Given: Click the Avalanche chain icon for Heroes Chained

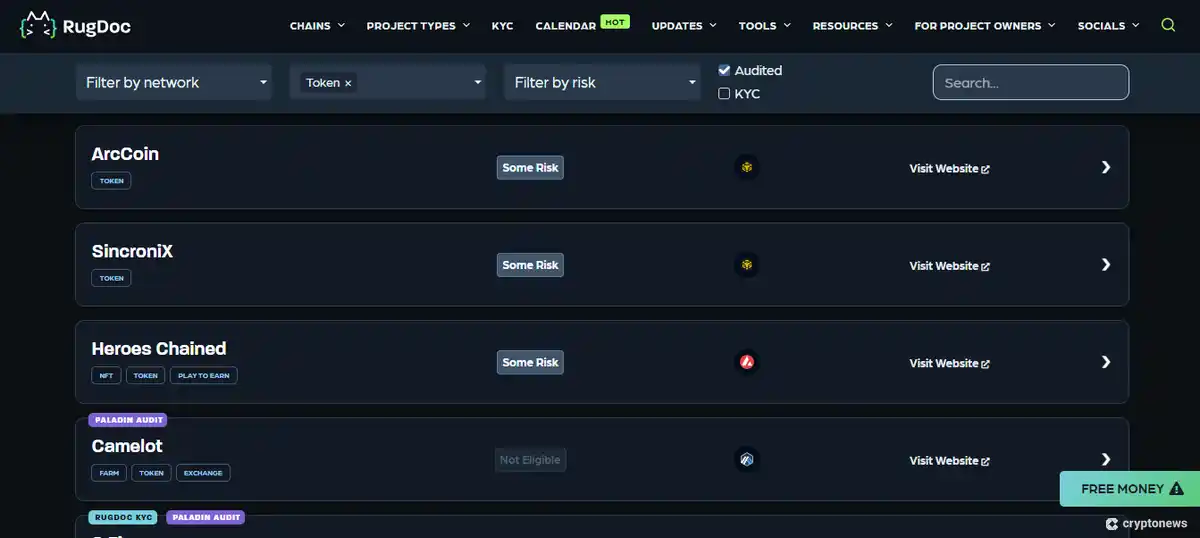Looking at the screenshot, I should pyautogui.click(x=746, y=362).
